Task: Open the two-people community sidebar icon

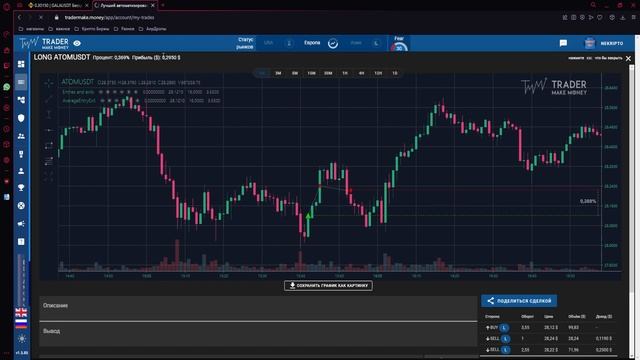Action: (21, 136)
